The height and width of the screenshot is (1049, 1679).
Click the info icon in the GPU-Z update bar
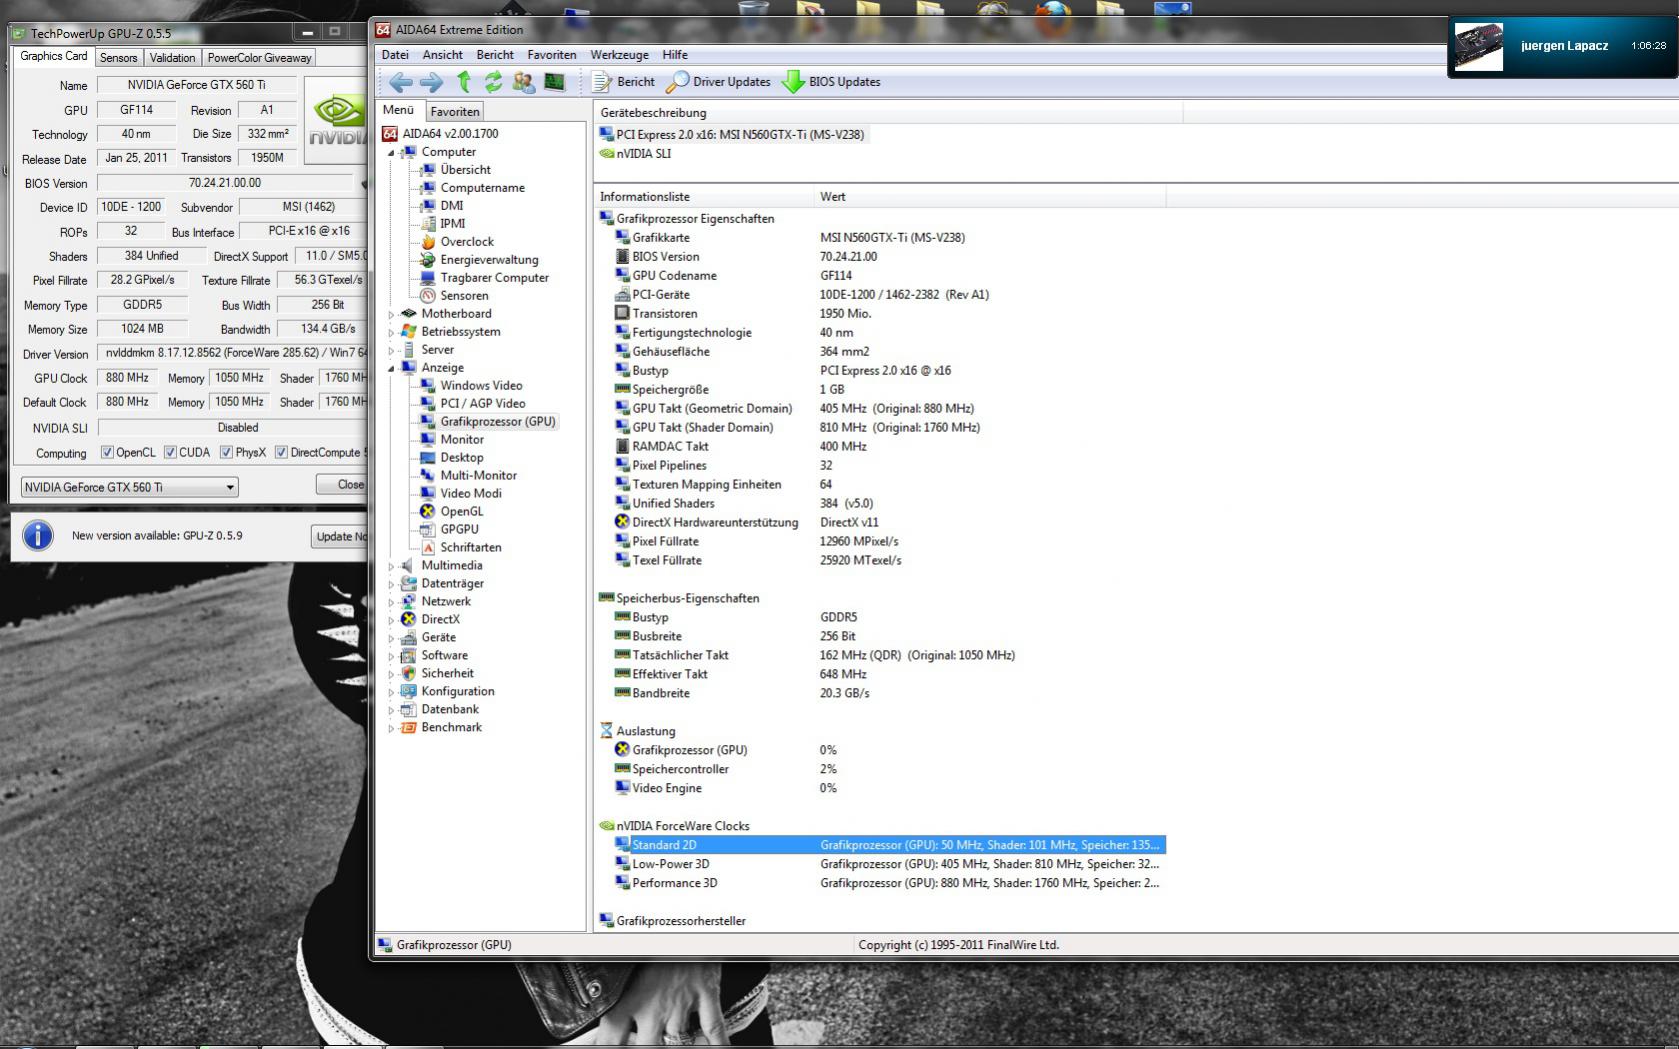coord(38,536)
